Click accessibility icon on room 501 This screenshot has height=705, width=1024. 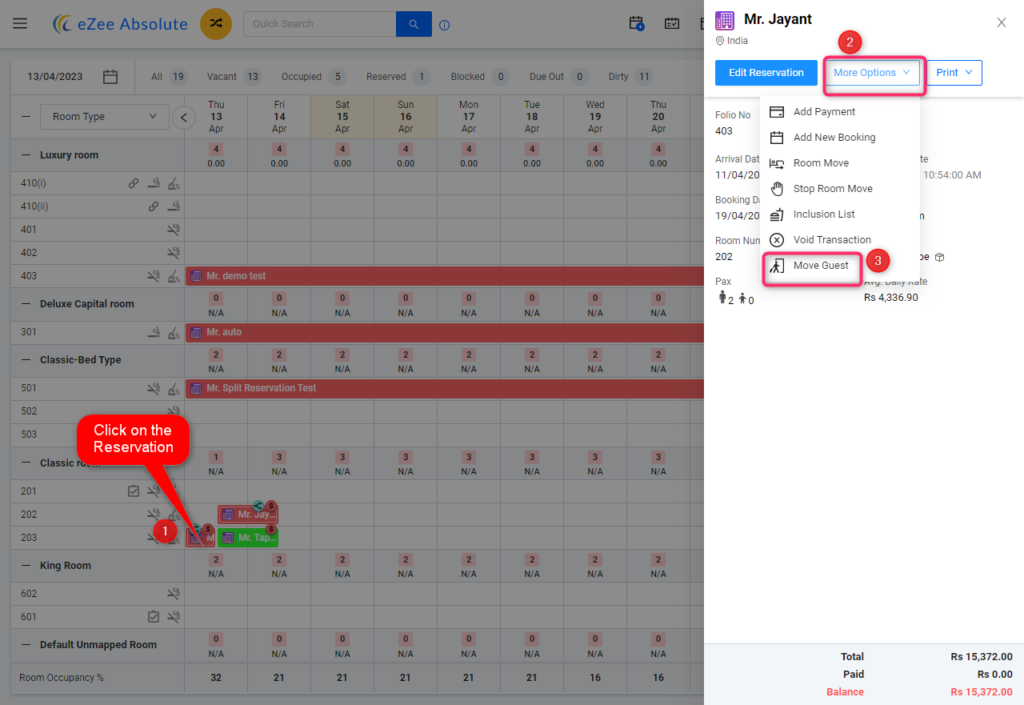pyautogui.click(x=174, y=388)
